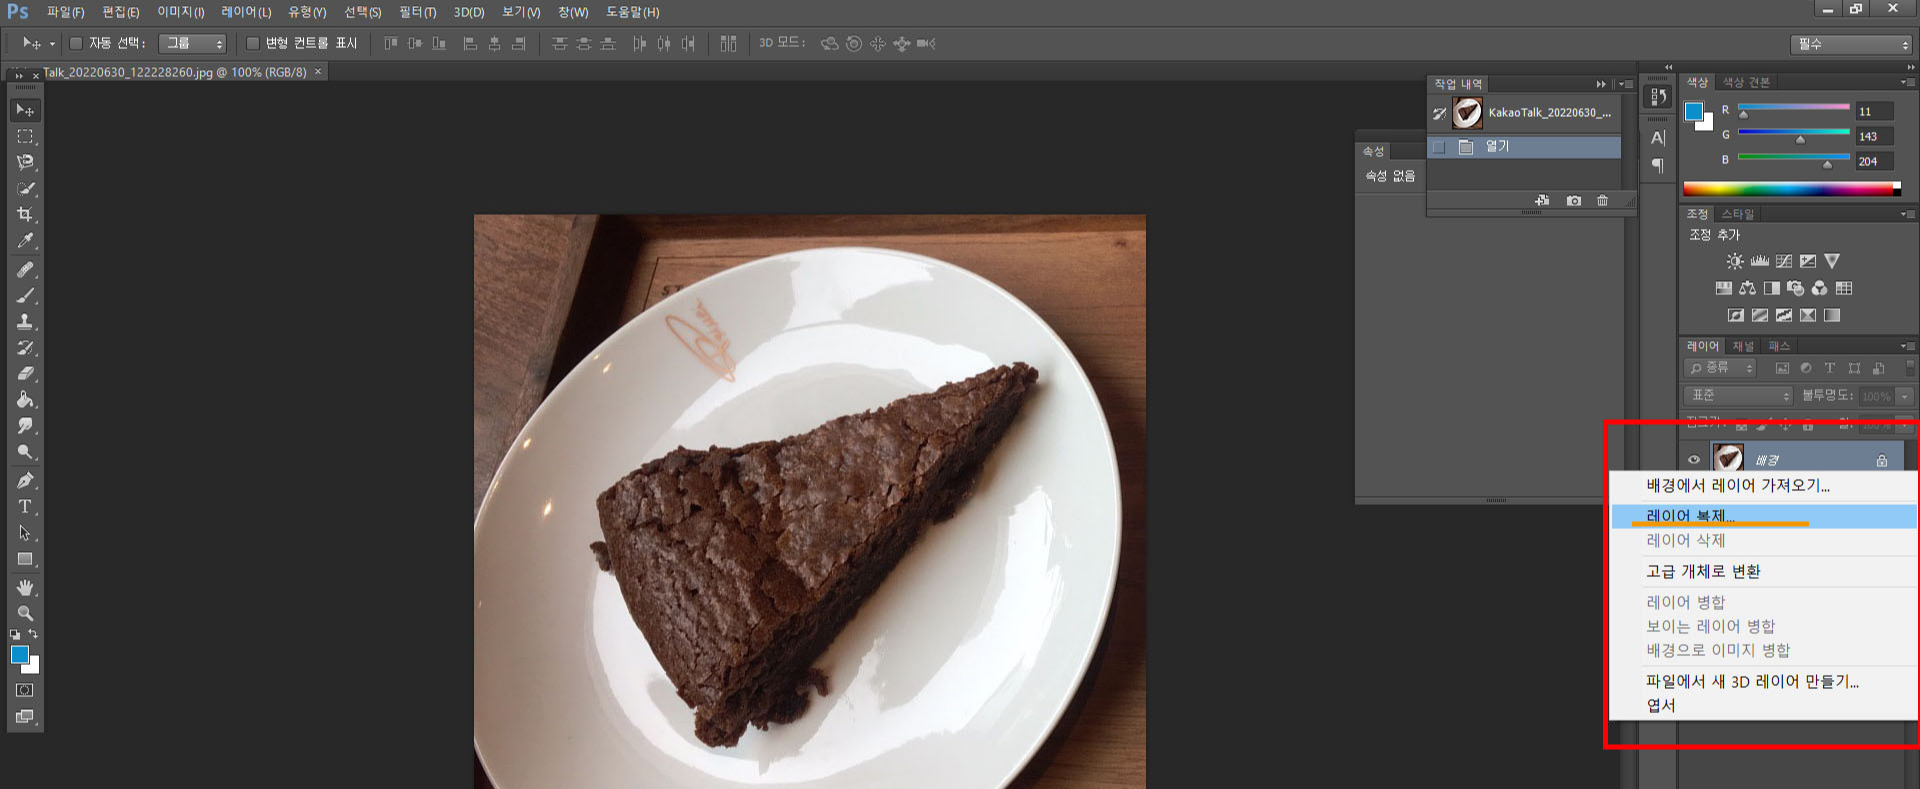The width and height of the screenshot is (1920, 789).
Task: Select the Move tool in toolbox
Action: coord(25,110)
